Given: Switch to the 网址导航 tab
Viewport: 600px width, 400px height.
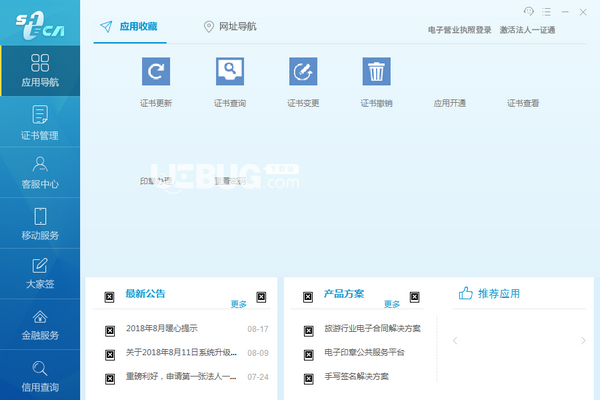Looking at the screenshot, I should coord(230,26).
